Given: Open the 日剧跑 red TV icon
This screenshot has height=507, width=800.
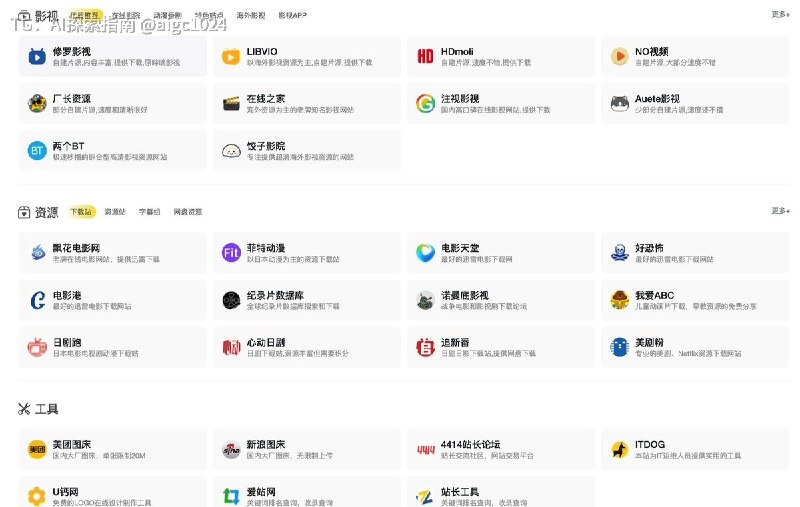Looking at the screenshot, I should [37, 347].
